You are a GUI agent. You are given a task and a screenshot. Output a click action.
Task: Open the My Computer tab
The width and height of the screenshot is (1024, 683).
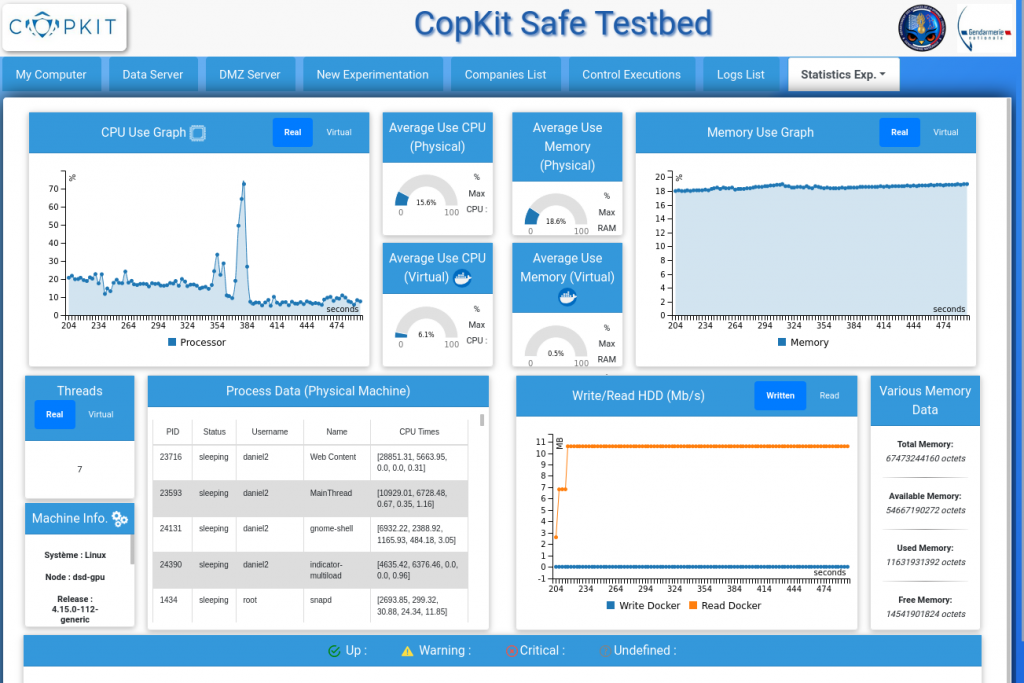tap(51, 74)
